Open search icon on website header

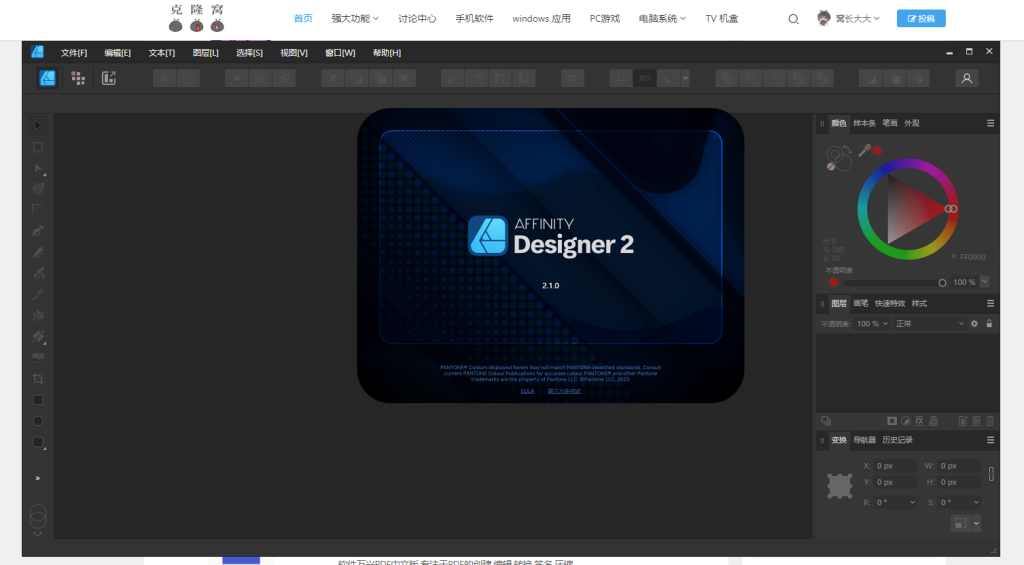click(793, 19)
